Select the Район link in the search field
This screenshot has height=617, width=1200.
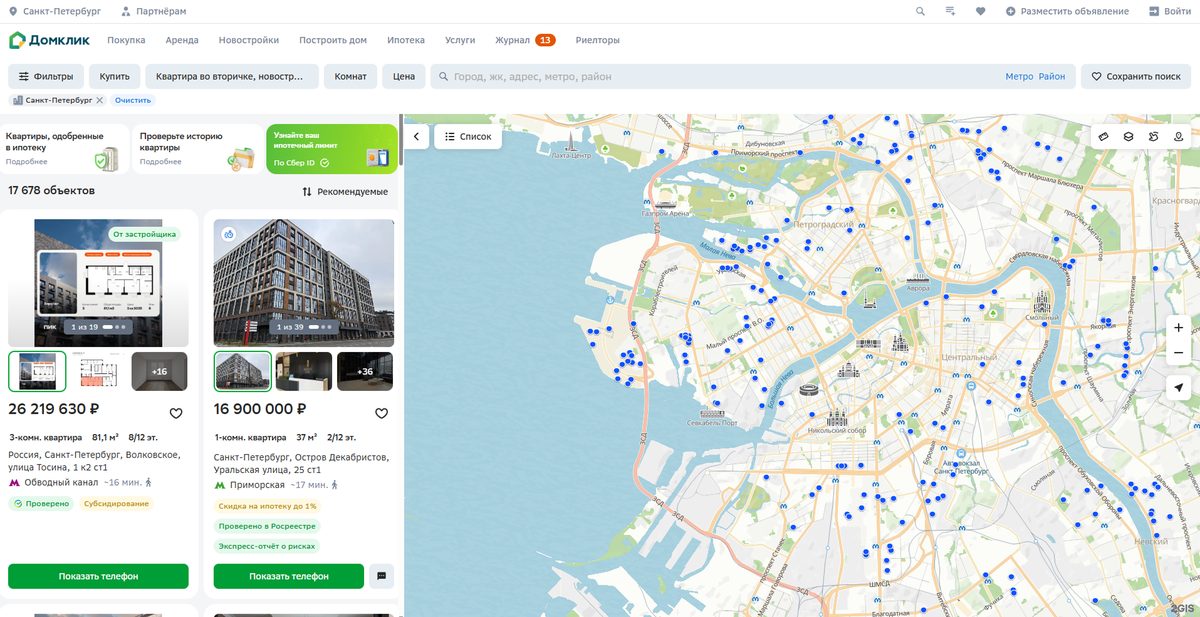click(1052, 77)
